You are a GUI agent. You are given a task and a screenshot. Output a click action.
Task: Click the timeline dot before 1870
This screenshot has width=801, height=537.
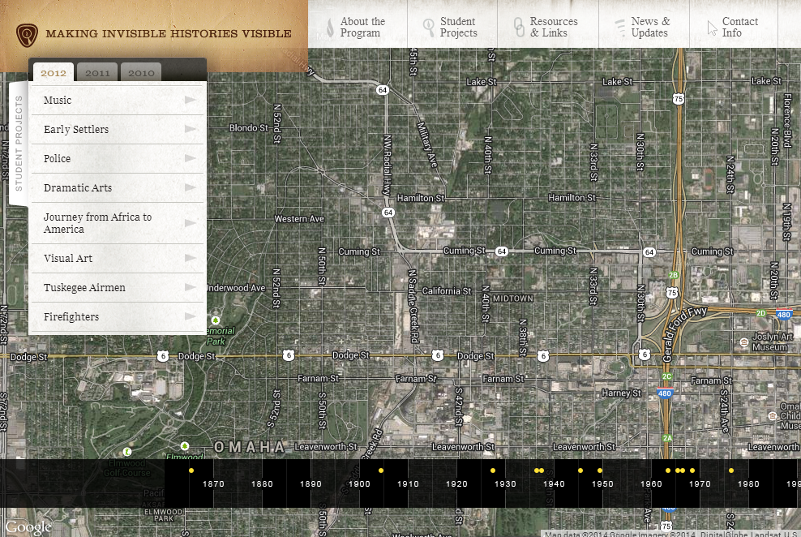tap(191, 471)
